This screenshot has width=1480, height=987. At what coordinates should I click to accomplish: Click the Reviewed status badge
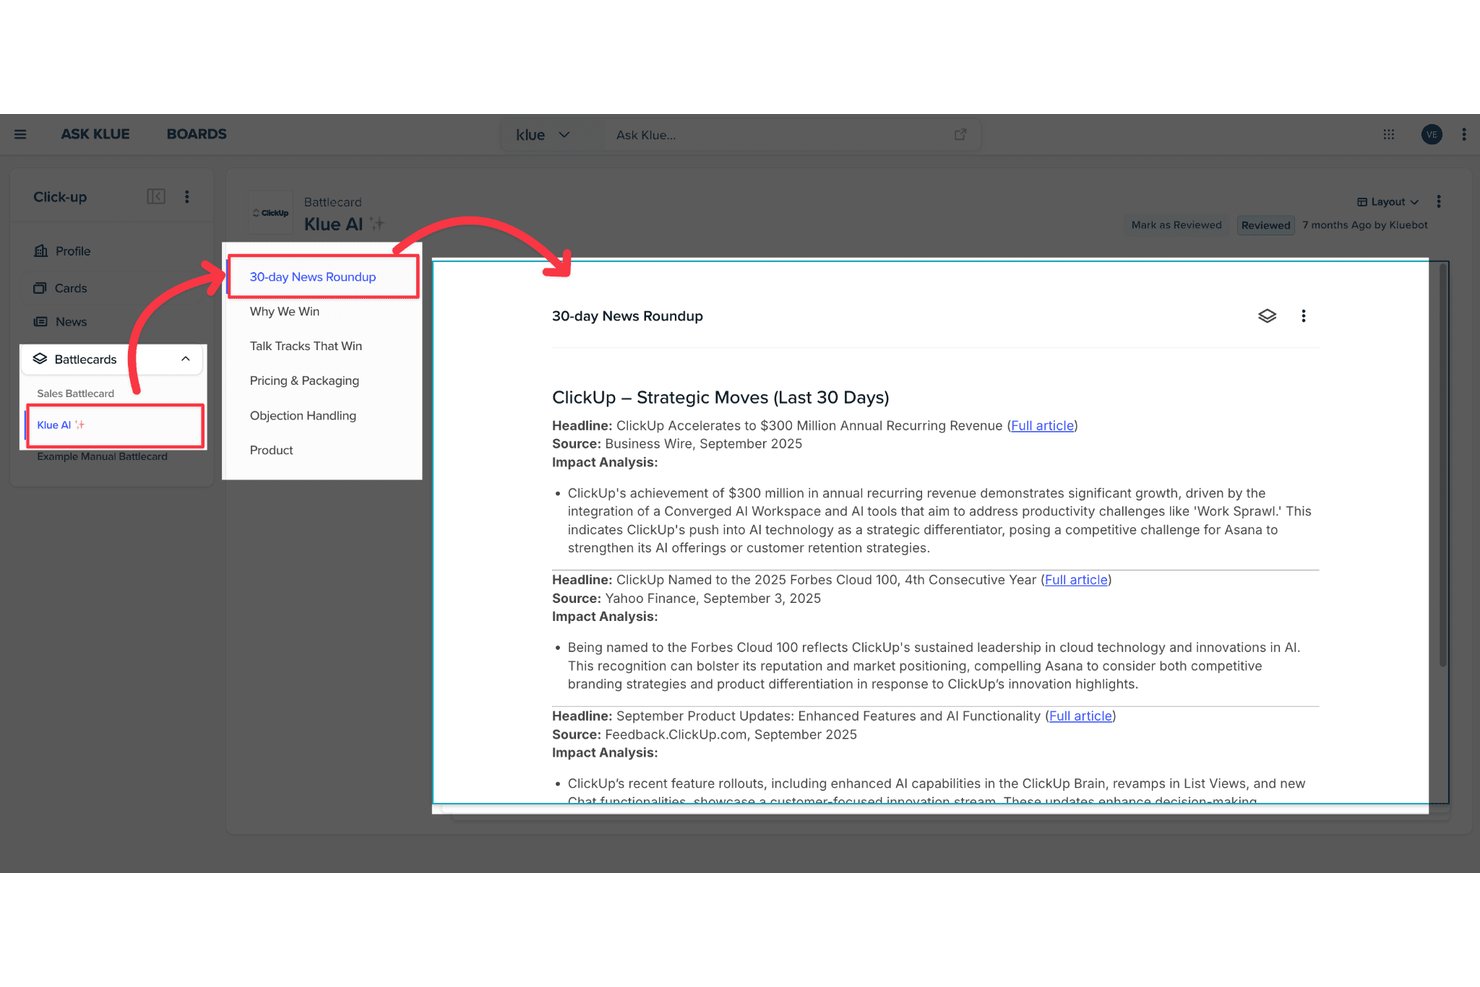click(x=1266, y=225)
